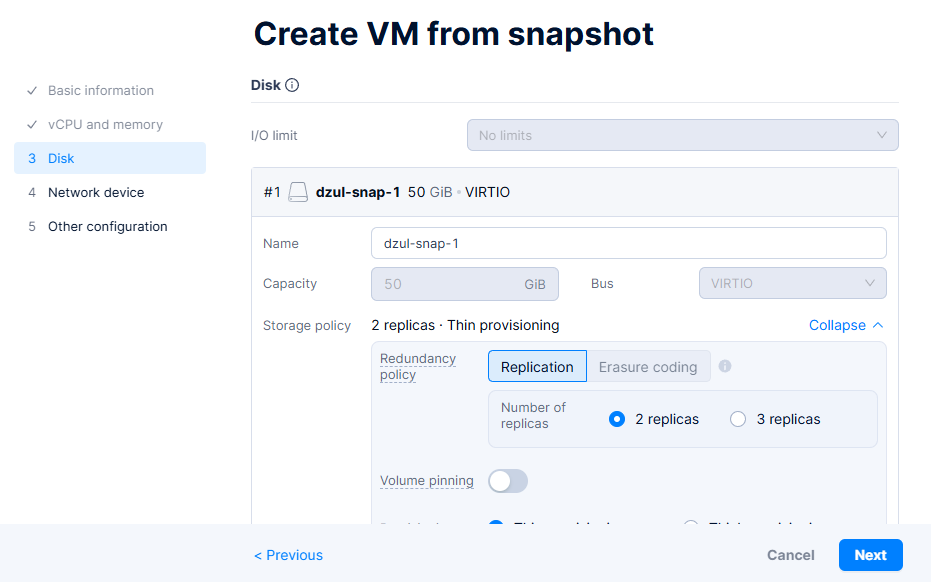The width and height of the screenshot is (931, 582).
Task: Go to the Network device step
Action: (x=96, y=192)
